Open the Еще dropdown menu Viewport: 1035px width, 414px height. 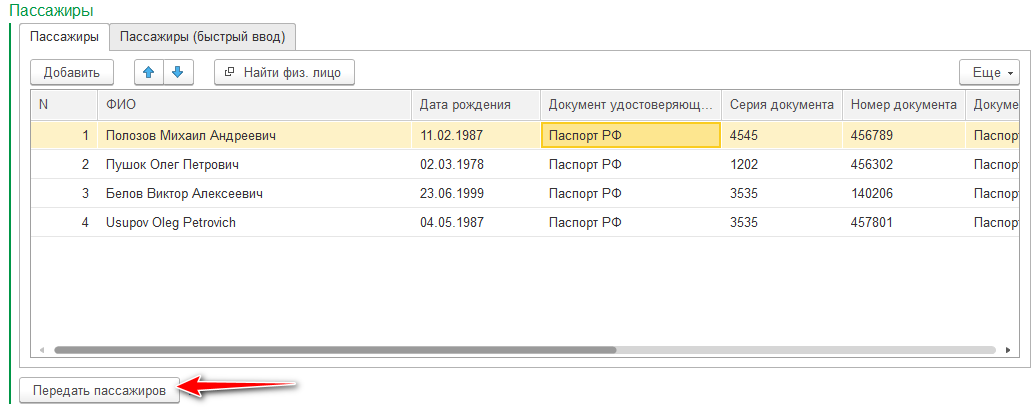pos(988,72)
